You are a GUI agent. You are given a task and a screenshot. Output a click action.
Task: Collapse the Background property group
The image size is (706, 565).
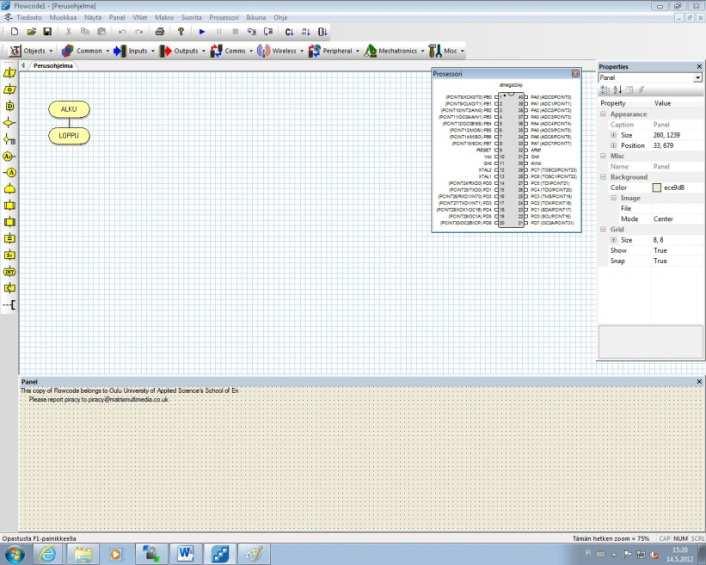click(603, 177)
